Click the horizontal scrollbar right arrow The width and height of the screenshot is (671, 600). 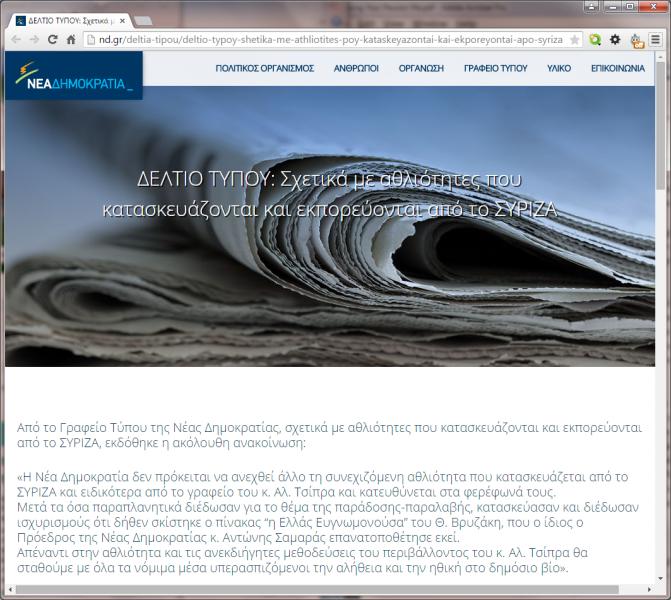pyautogui.click(x=650, y=590)
